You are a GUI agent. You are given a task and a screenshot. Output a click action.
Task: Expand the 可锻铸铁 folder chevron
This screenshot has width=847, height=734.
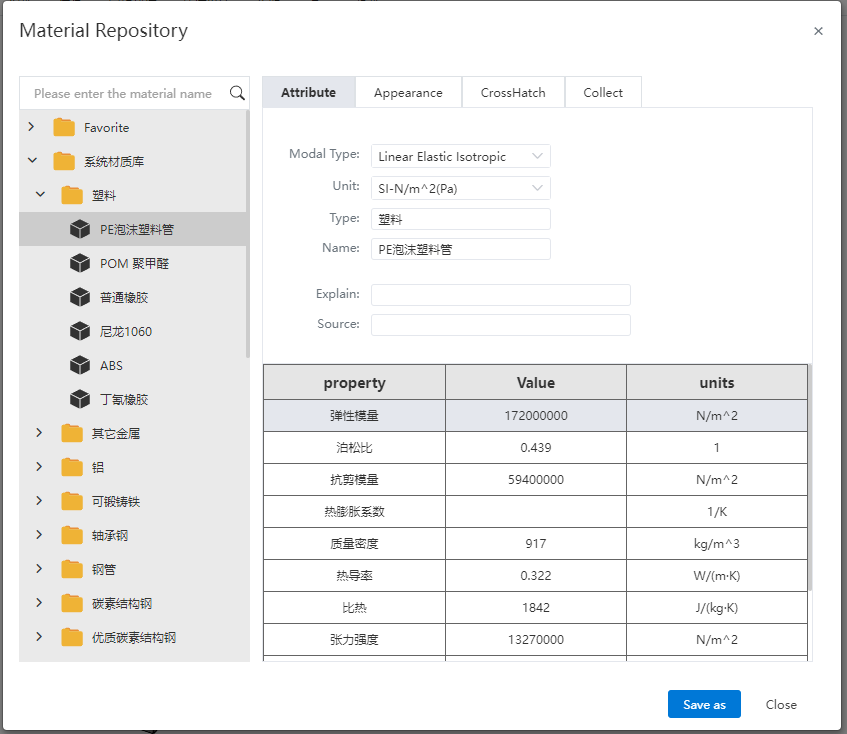click(x=39, y=501)
